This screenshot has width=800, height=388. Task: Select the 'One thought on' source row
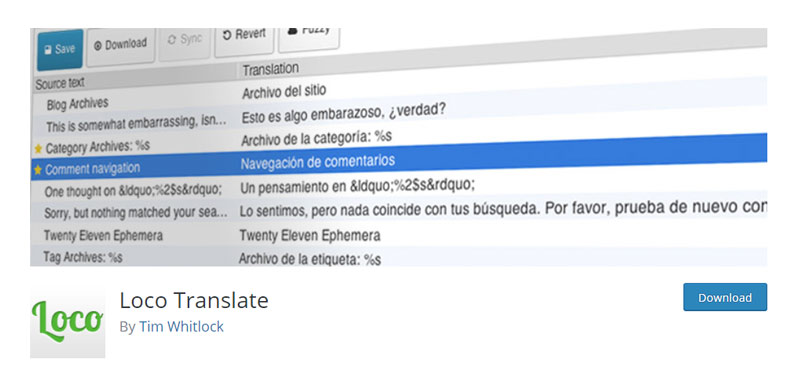pos(398,187)
